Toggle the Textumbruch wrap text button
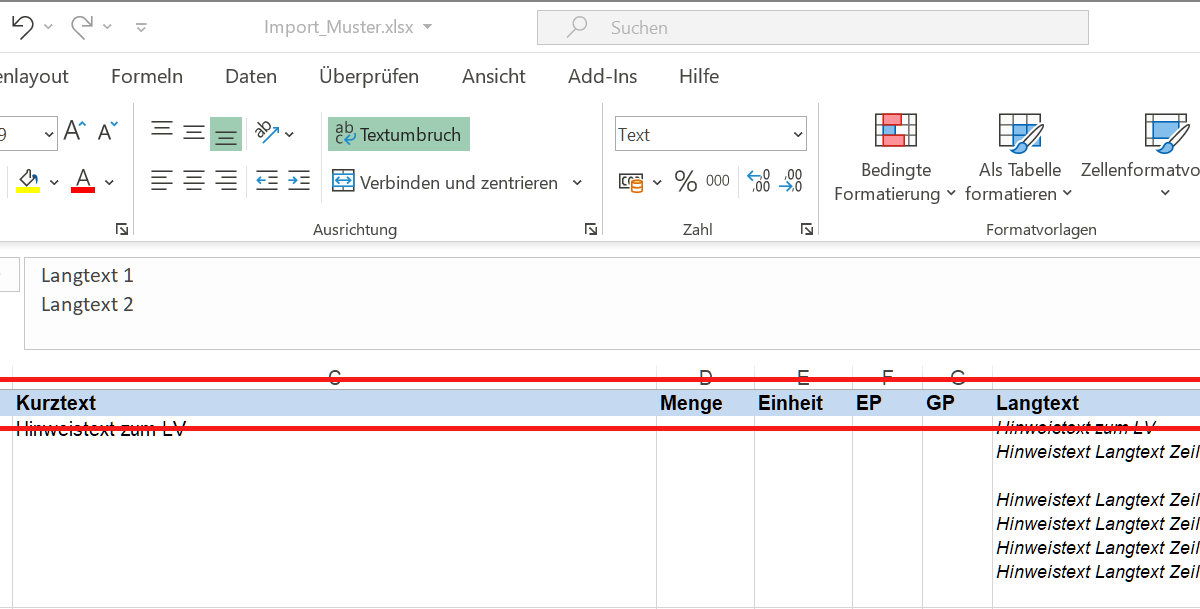 pyautogui.click(x=399, y=134)
